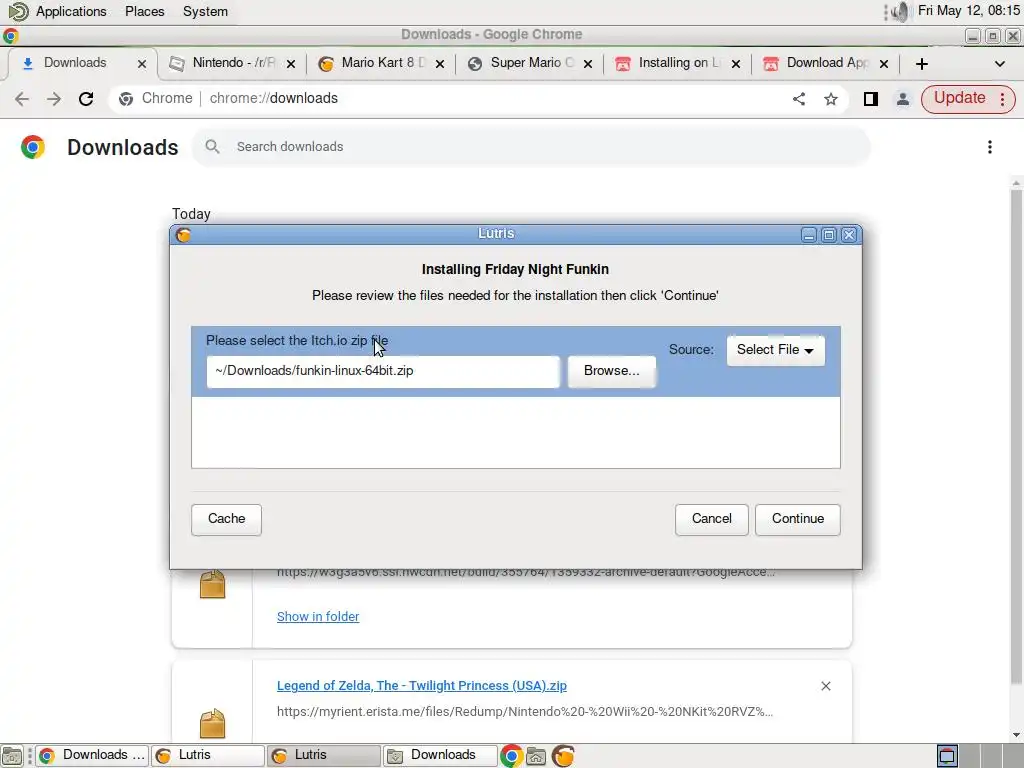This screenshot has height=768, width=1024.
Task: Open the Select File source dropdown
Action: click(x=775, y=350)
